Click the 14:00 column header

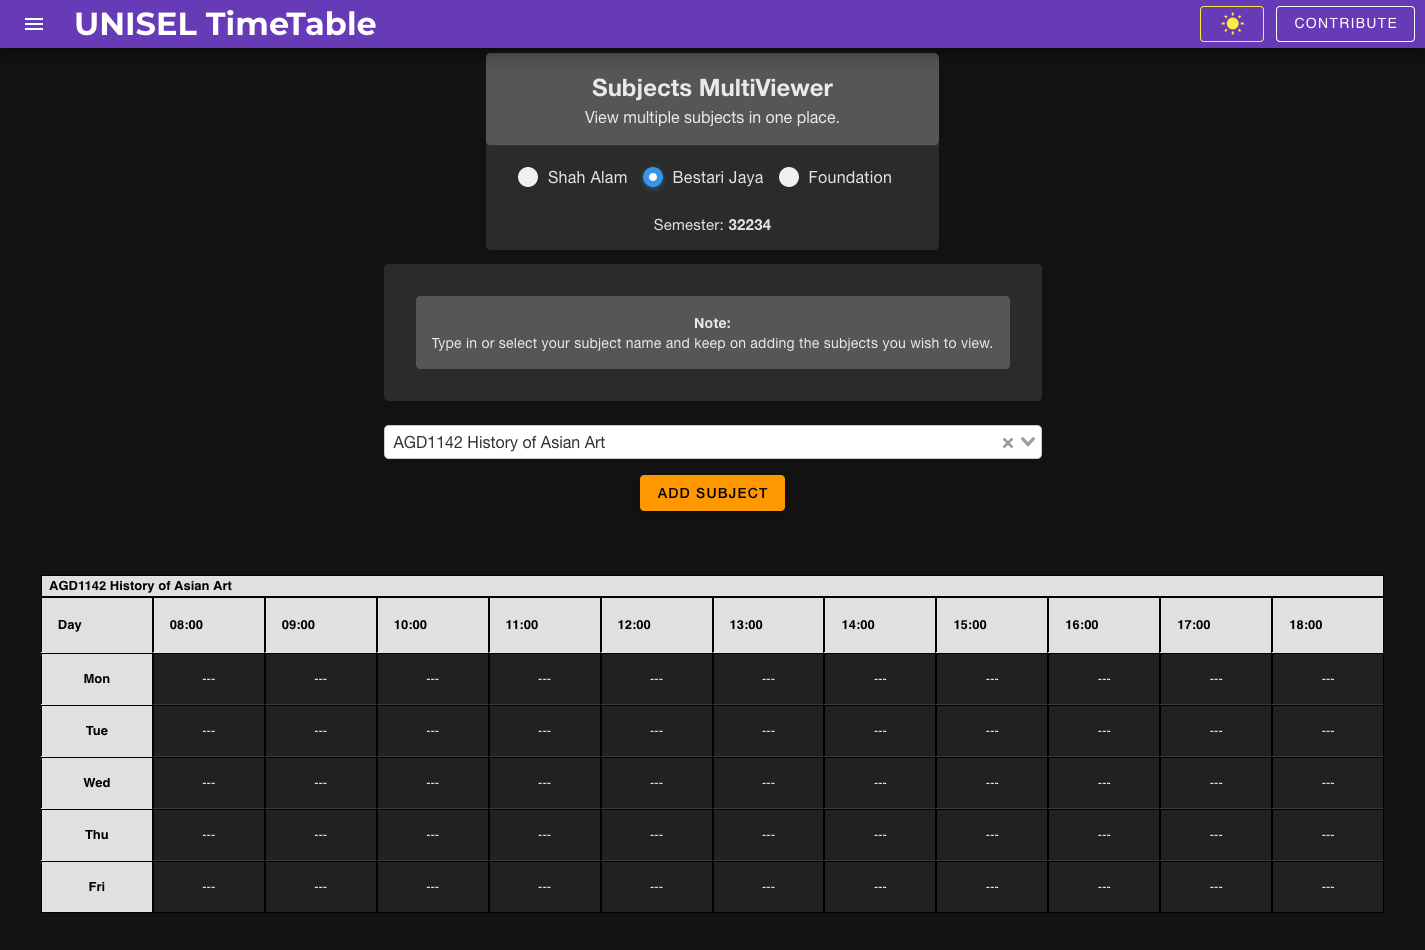[880, 625]
